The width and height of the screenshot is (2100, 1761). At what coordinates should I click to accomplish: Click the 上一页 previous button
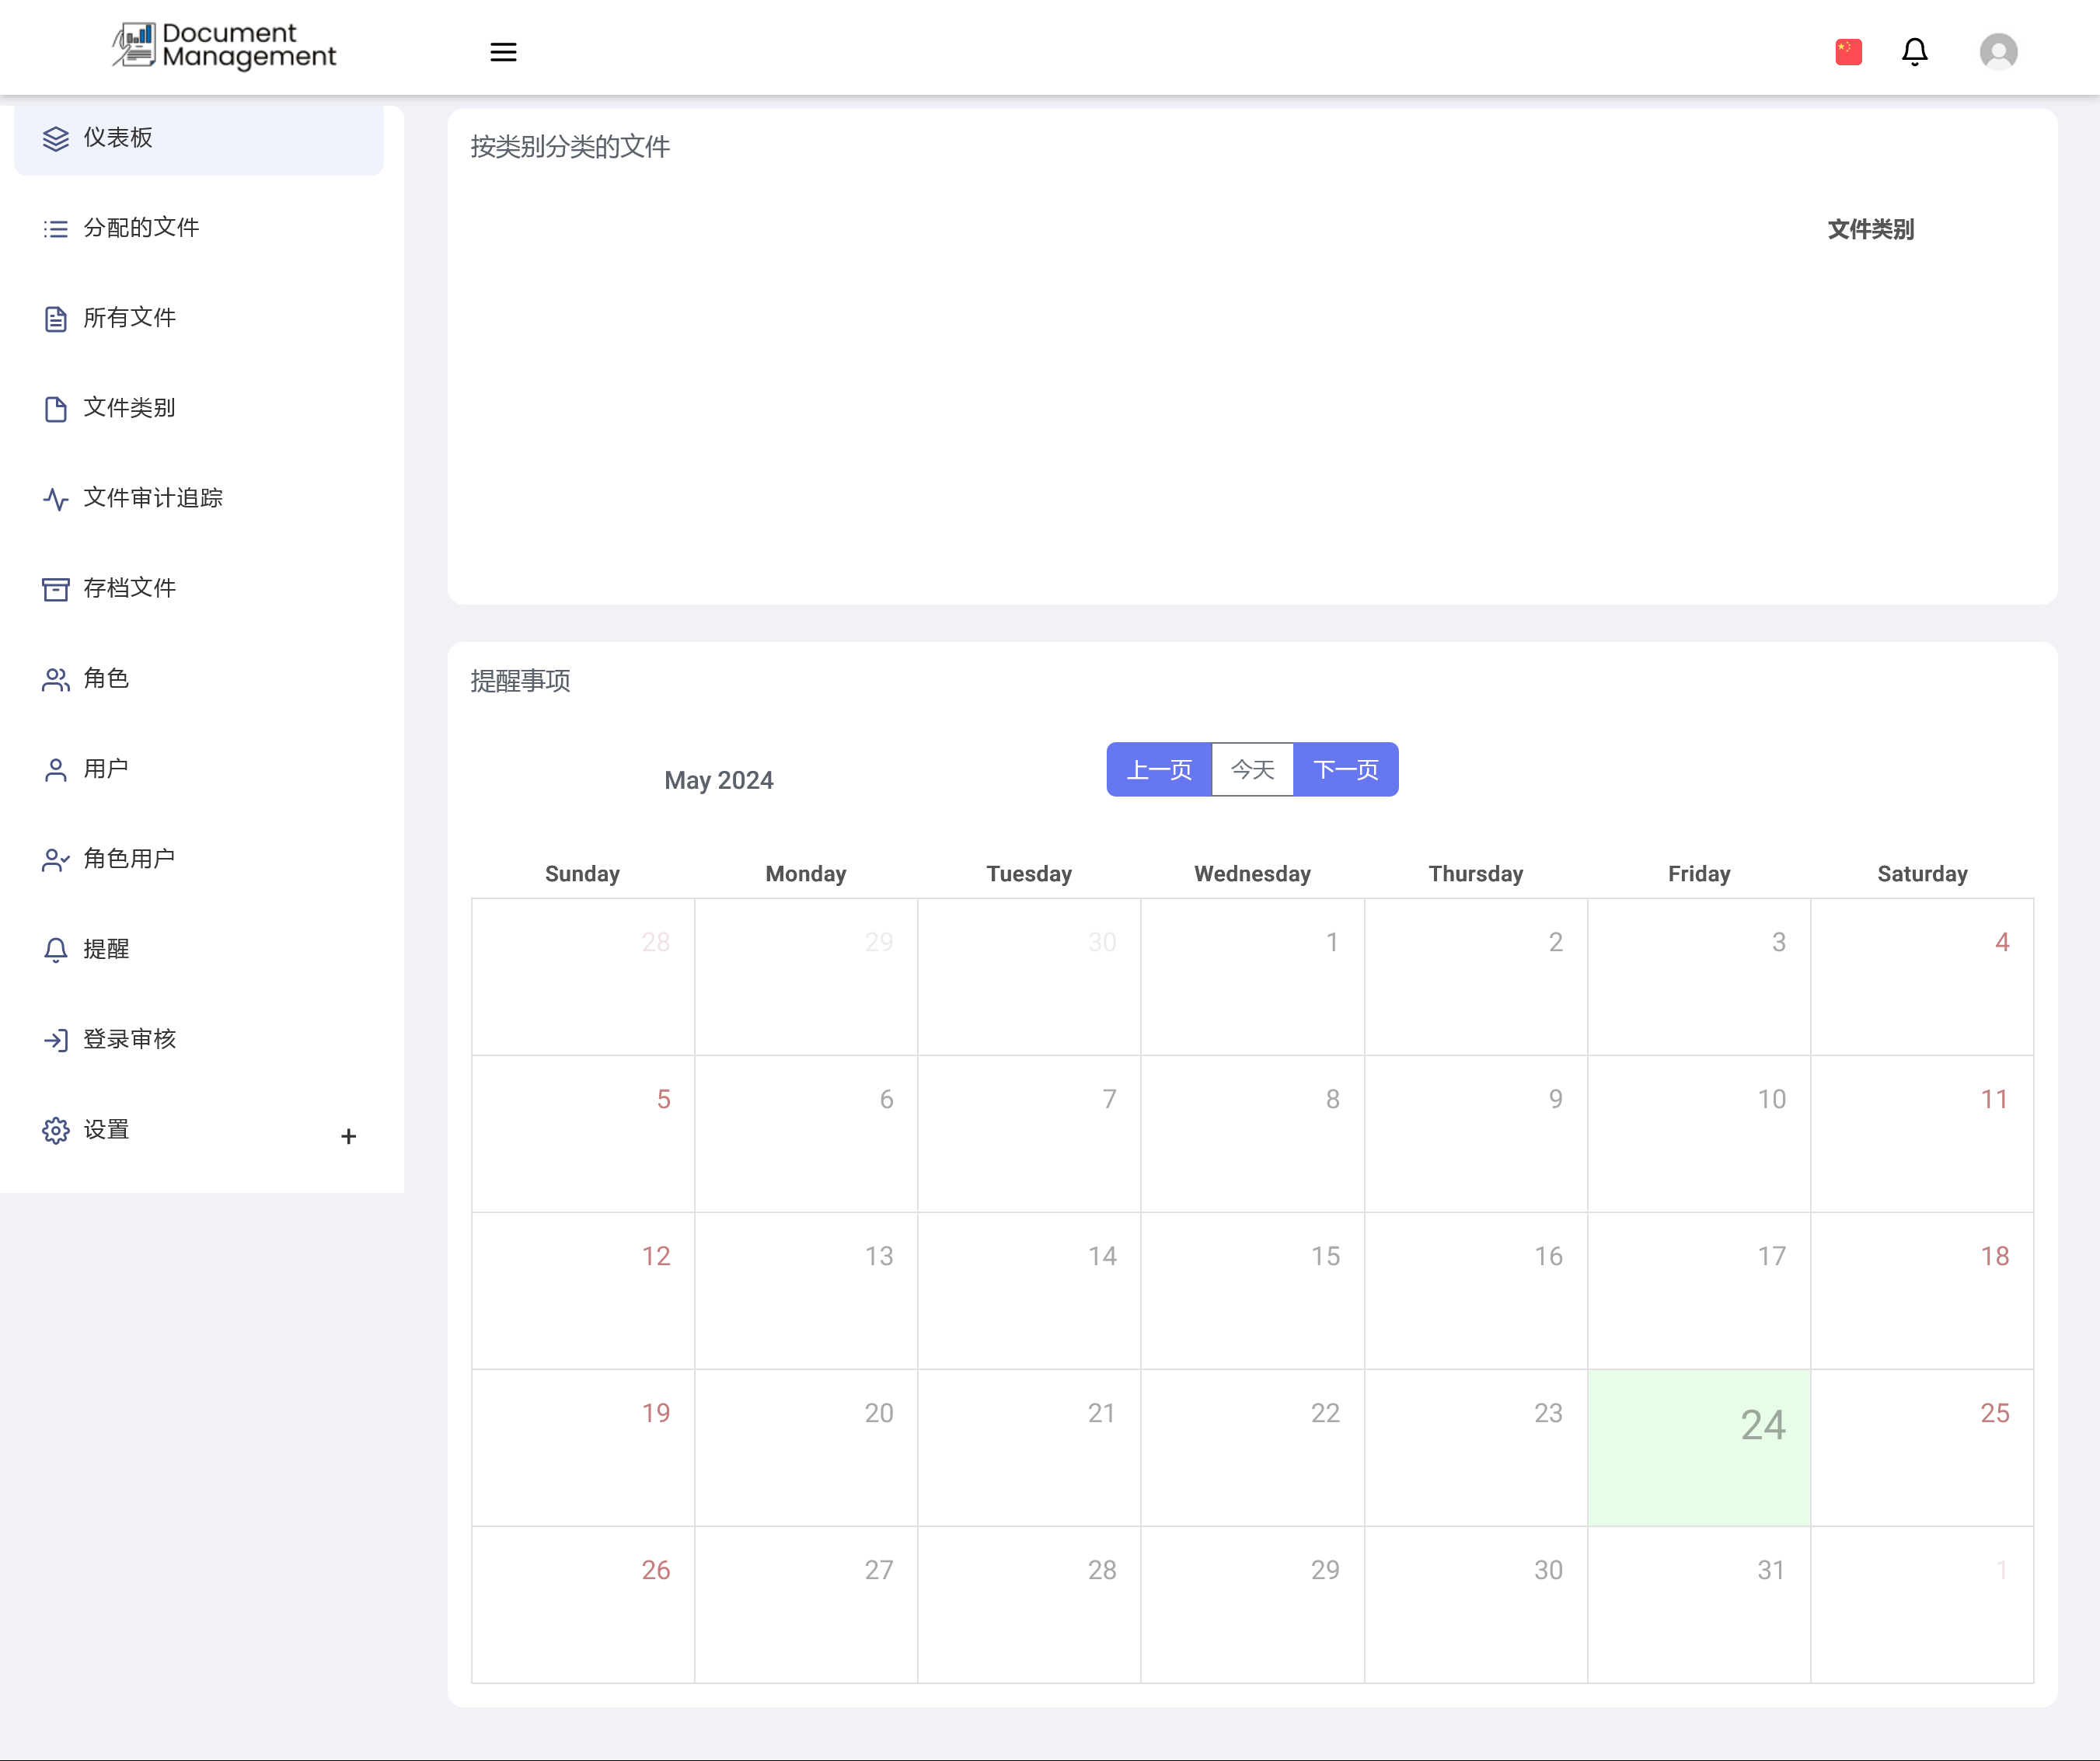click(x=1159, y=769)
